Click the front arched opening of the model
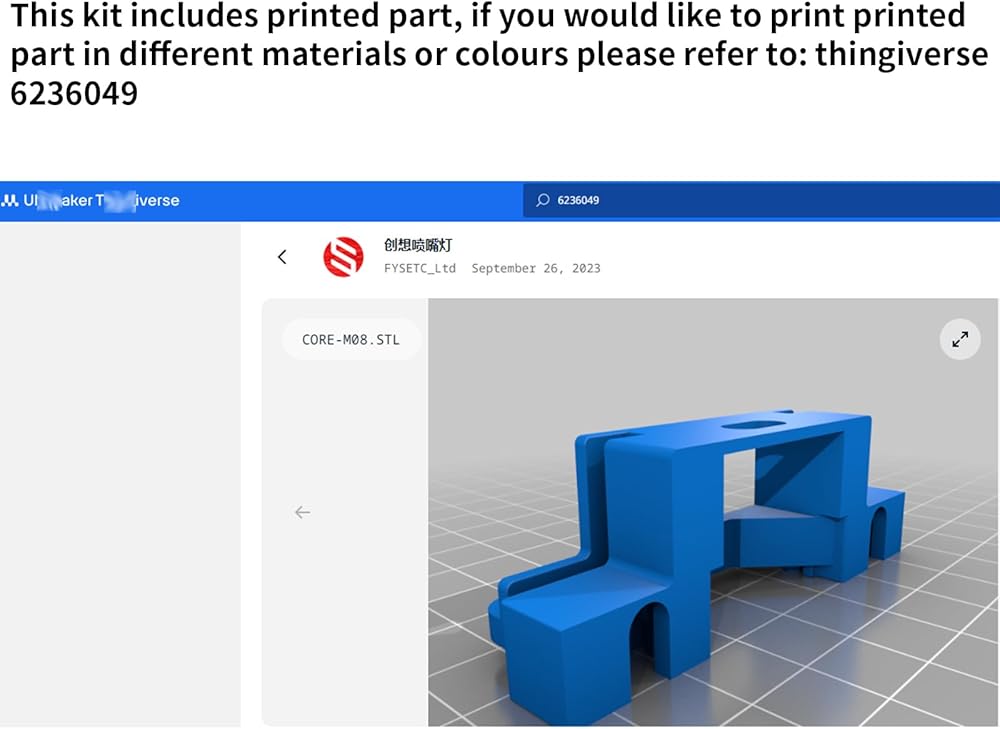1000x729 pixels. [649, 639]
